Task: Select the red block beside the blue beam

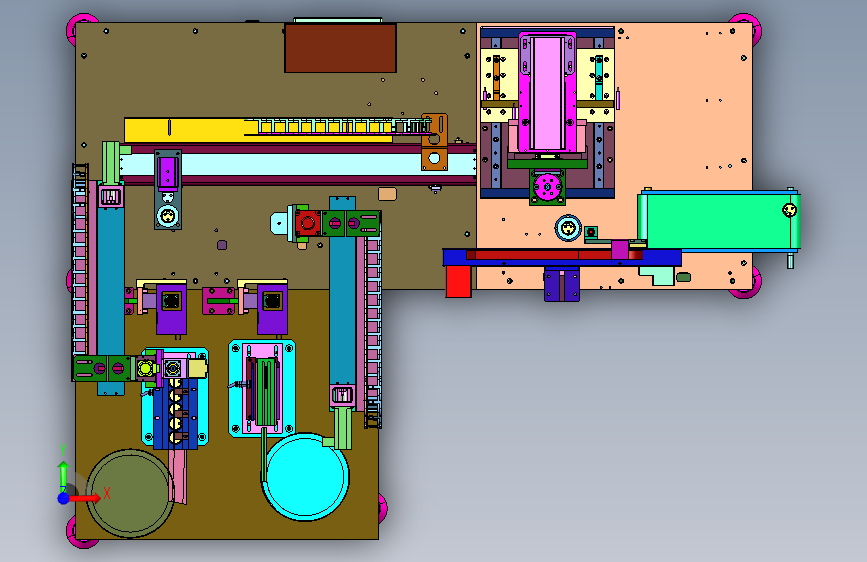Action: point(458,282)
